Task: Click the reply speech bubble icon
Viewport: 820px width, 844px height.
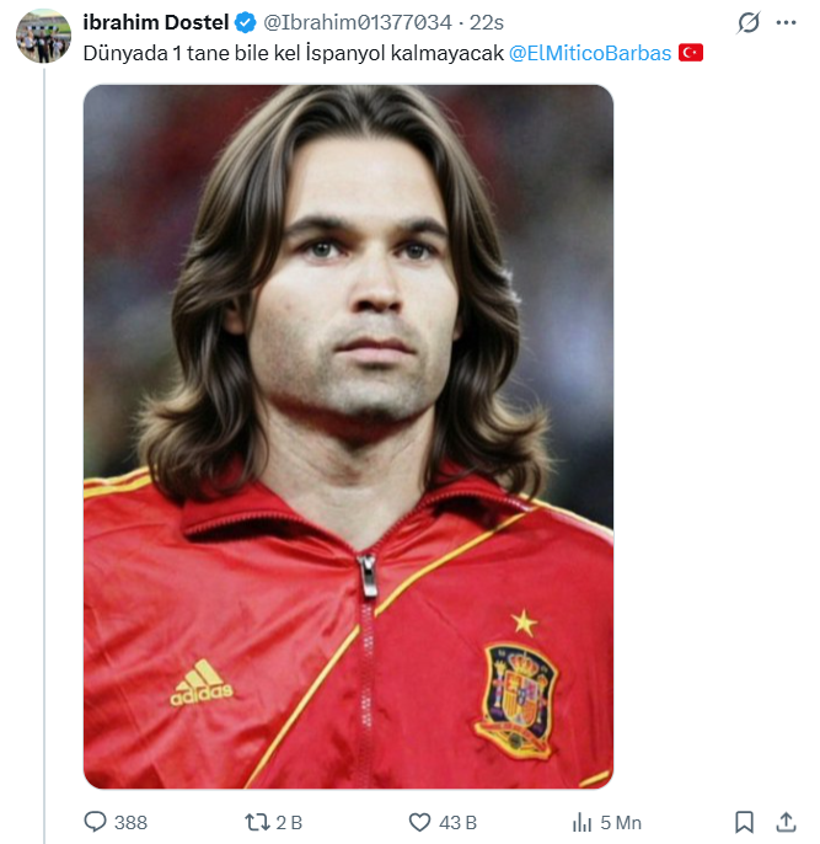Action: coord(95,822)
